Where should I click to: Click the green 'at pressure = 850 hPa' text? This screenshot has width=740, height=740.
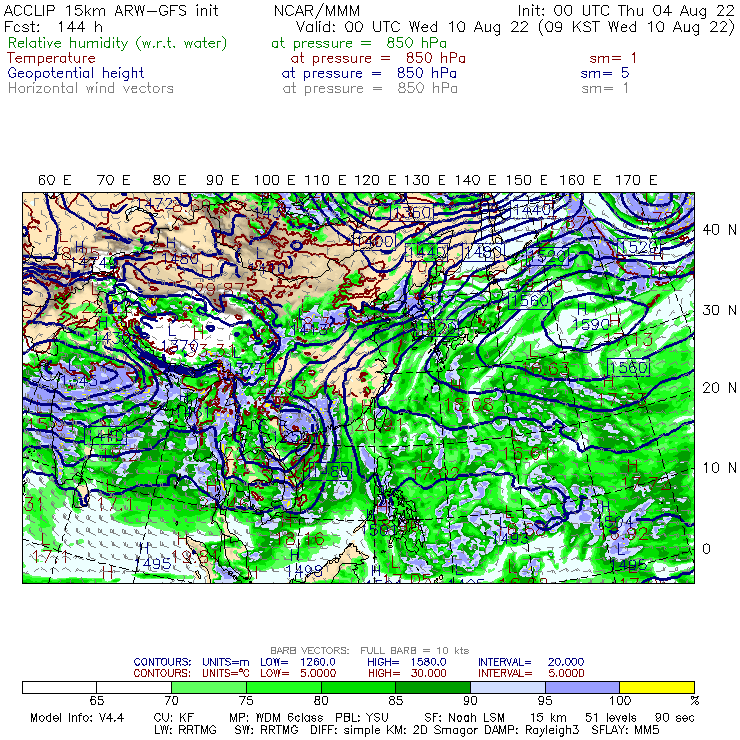point(359,43)
